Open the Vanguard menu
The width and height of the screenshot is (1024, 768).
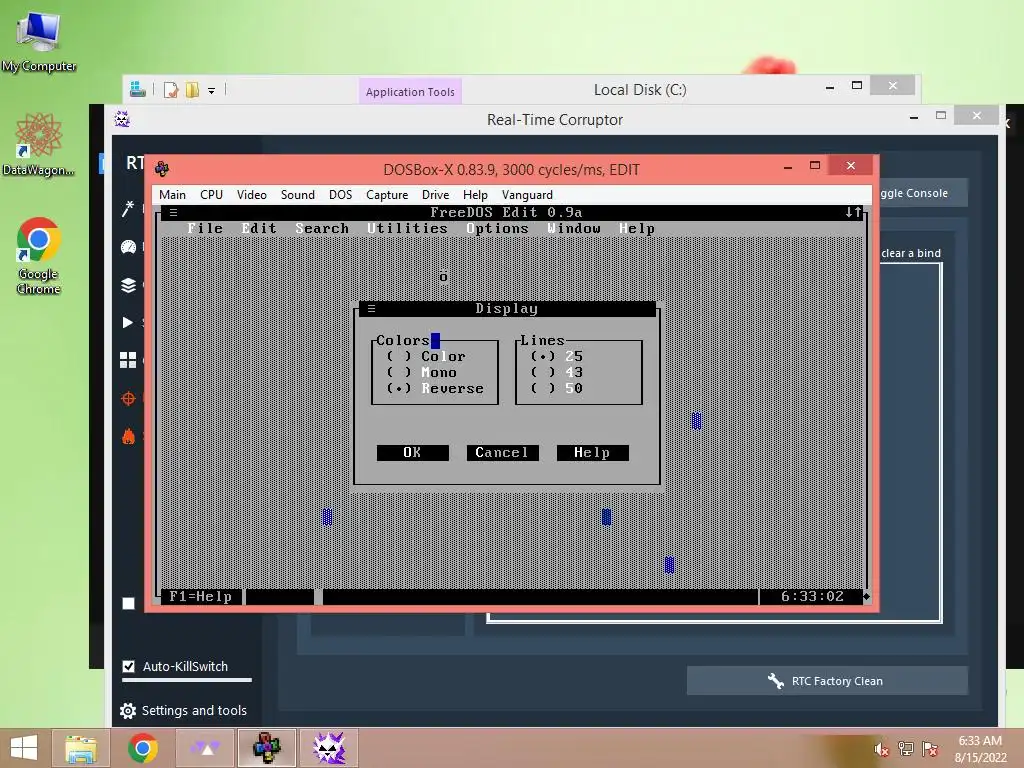pyautogui.click(x=527, y=195)
